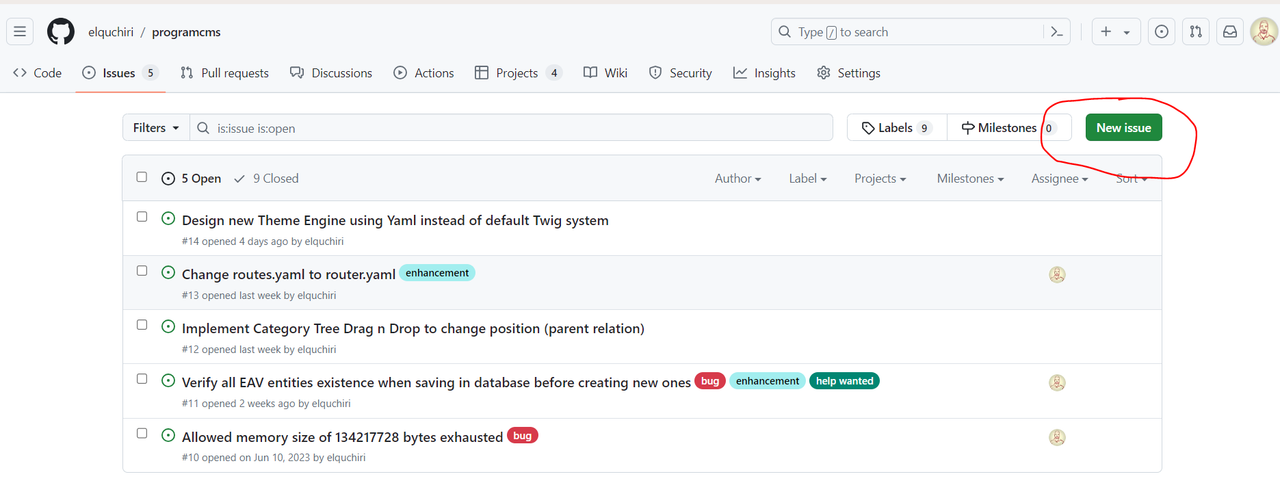Open the Label filter dropdown
1280x496 pixels.
808,178
